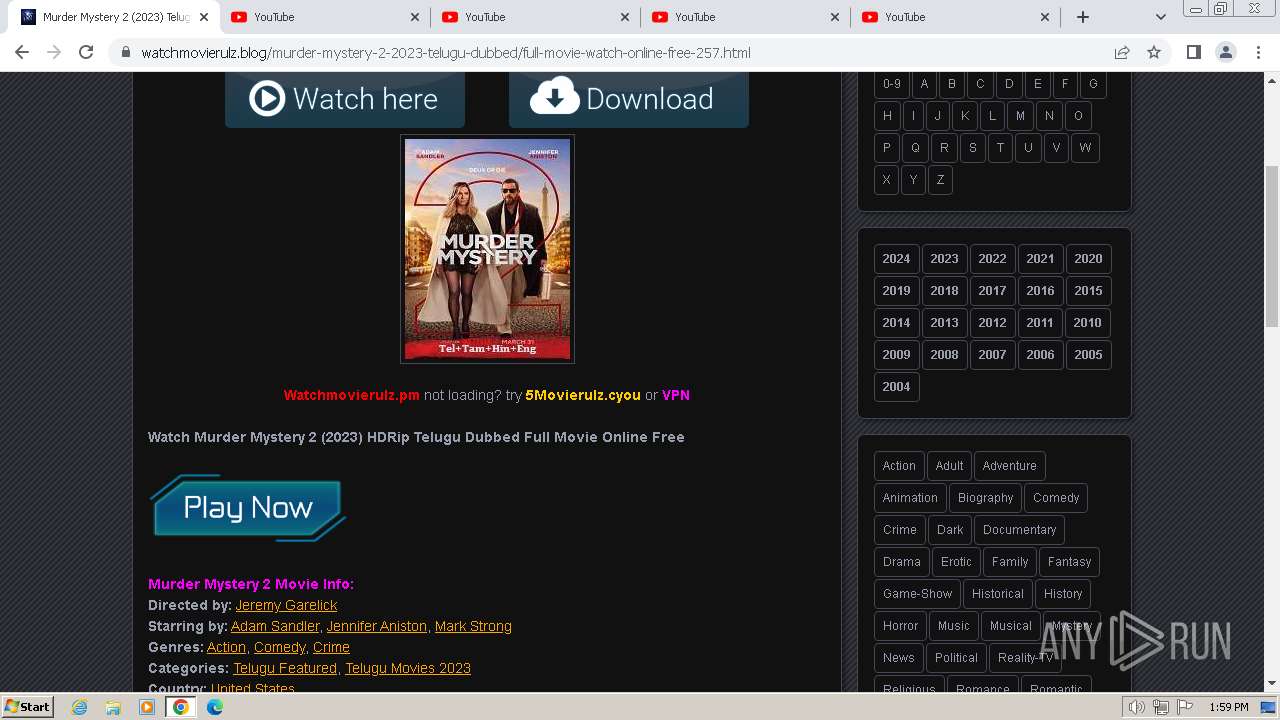Click the taskbar clock showing 1:59 PM
The height and width of the screenshot is (720, 1280).
[1228, 707]
